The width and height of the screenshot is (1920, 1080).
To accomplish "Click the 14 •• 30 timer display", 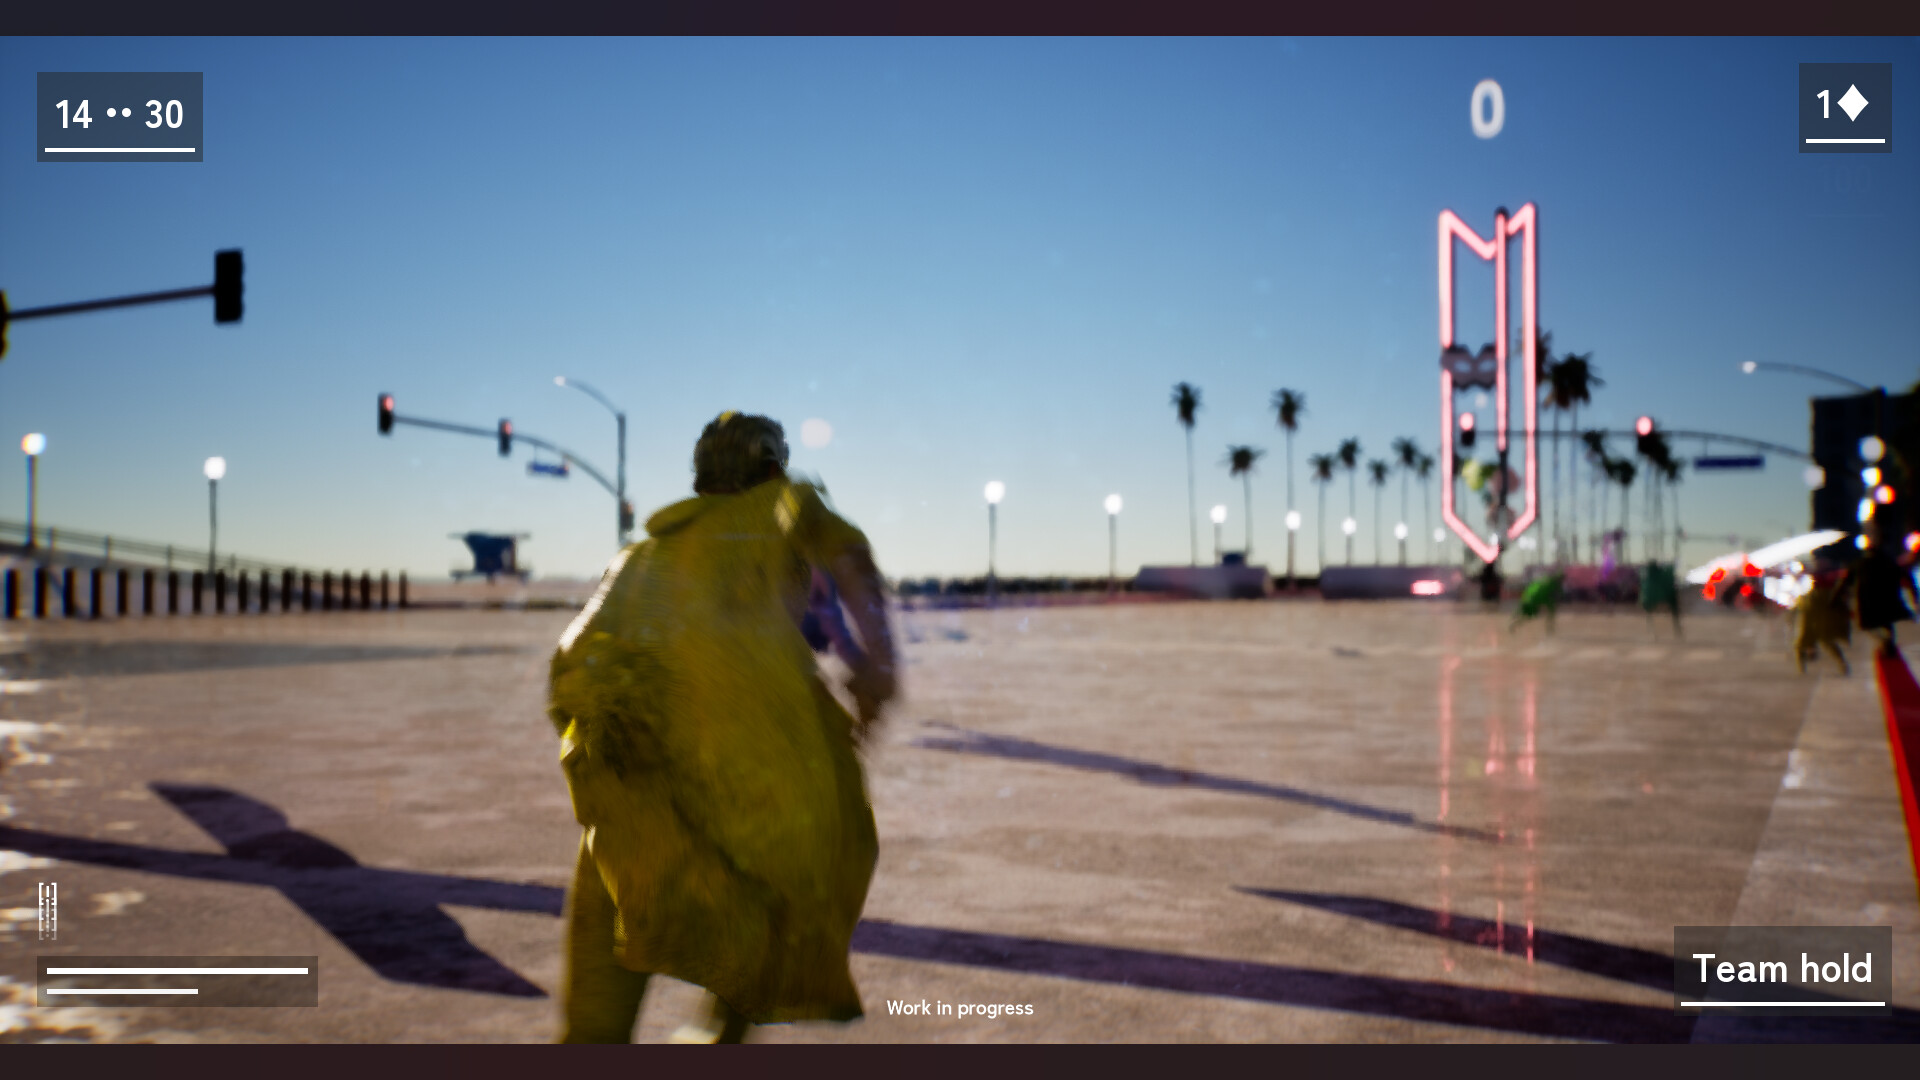I will pyautogui.click(x=119, y=115).
